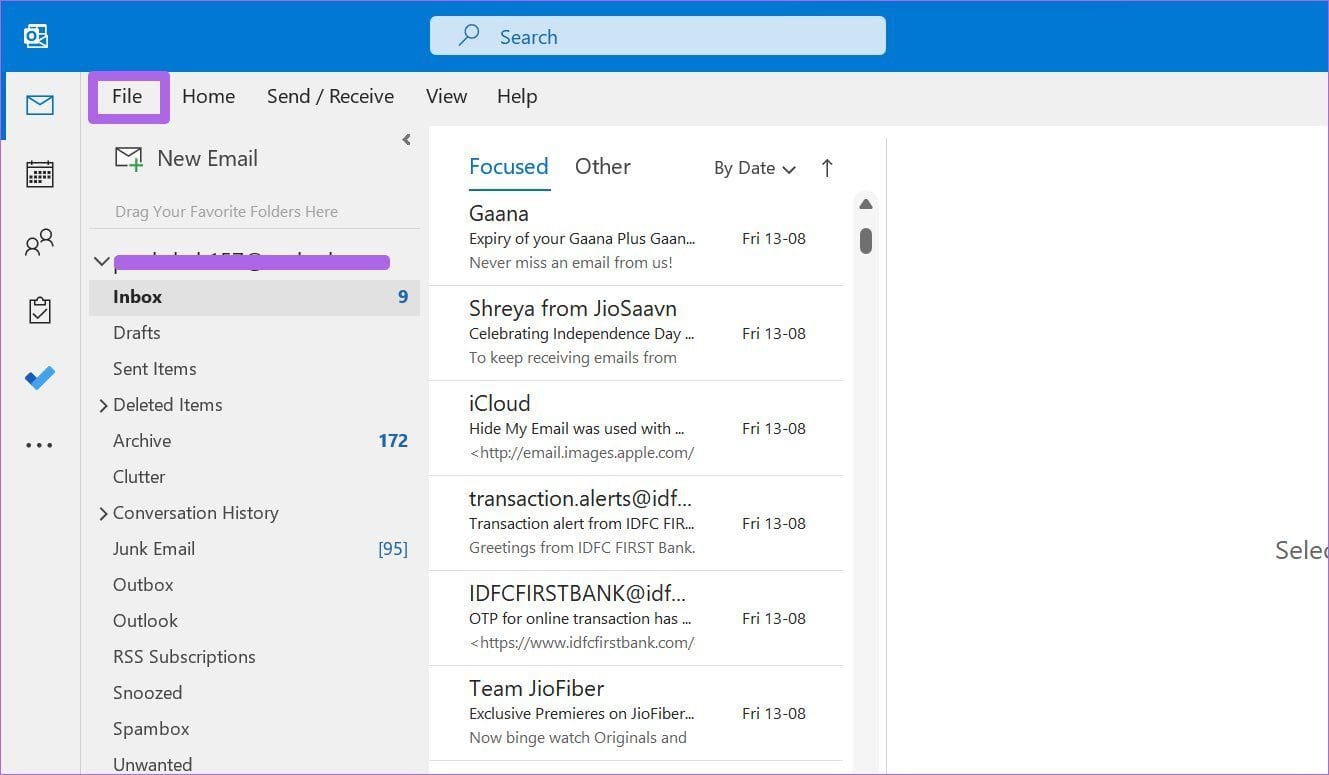Open the Tasks clipboard icon
The width and height of the screenshot is (1329, 775).
[x=40, y=310]
